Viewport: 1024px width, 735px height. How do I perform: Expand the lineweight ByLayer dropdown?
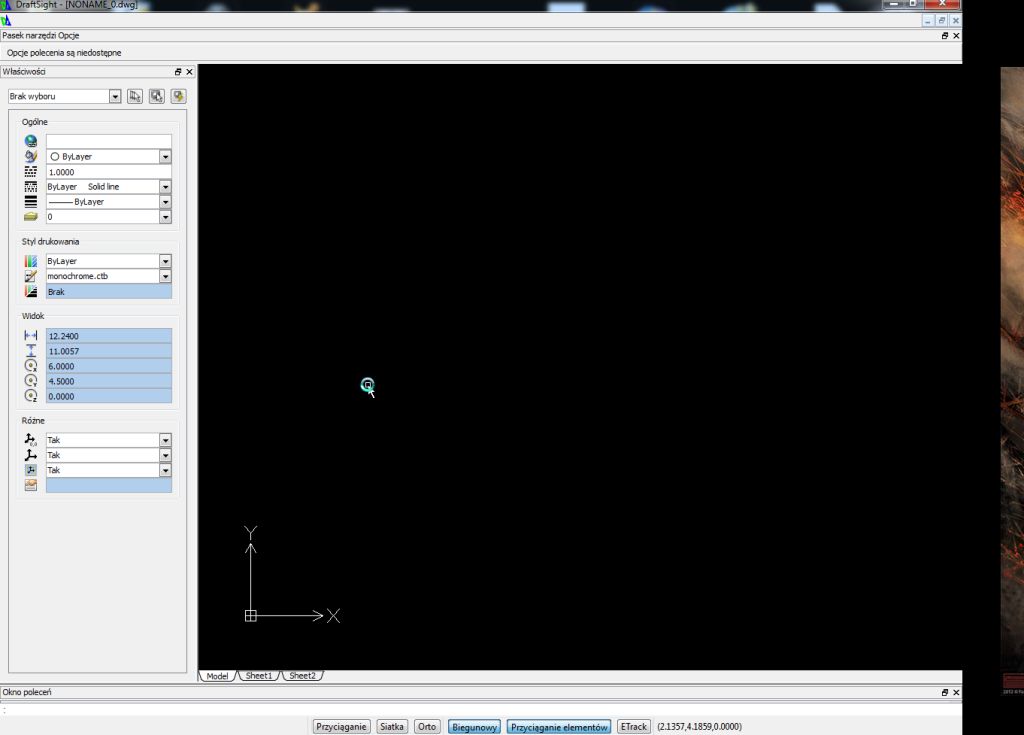point(165,202)
